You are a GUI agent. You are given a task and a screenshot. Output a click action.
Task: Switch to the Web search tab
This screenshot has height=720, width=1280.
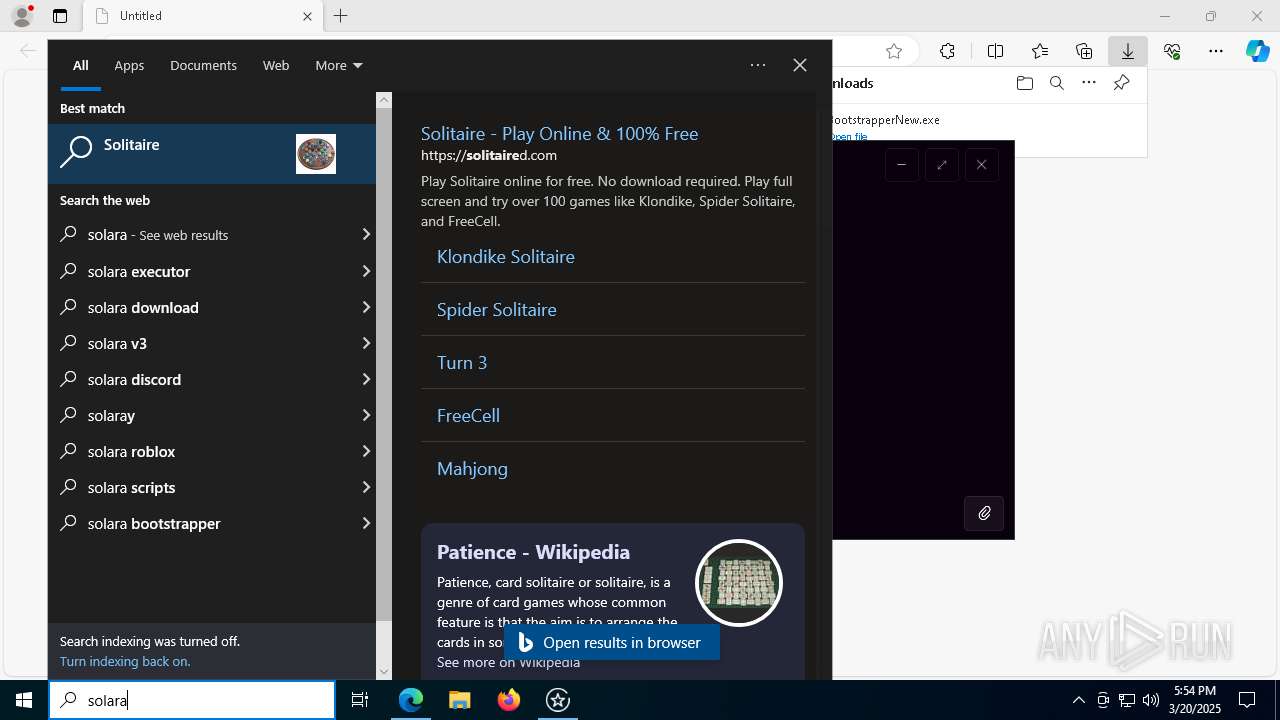tap(276, 65)
